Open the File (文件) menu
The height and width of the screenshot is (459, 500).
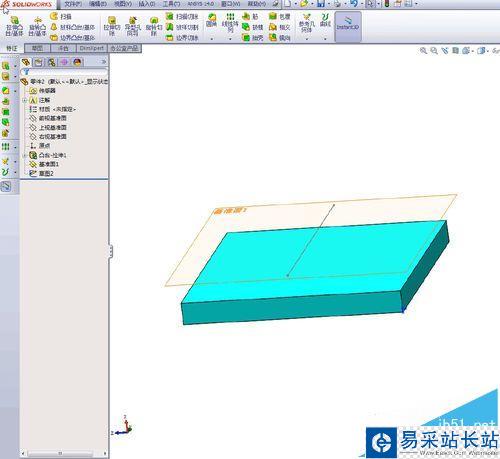[72, 4]
